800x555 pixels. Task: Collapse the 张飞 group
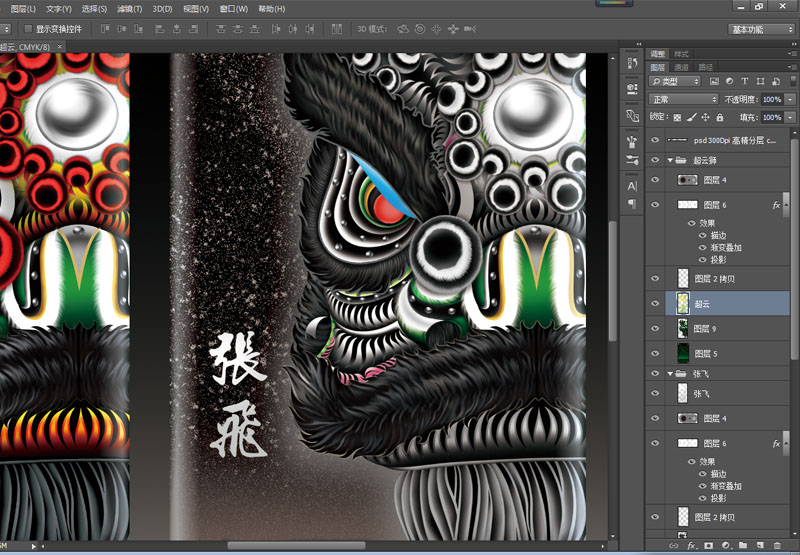[x=670, y=373]
